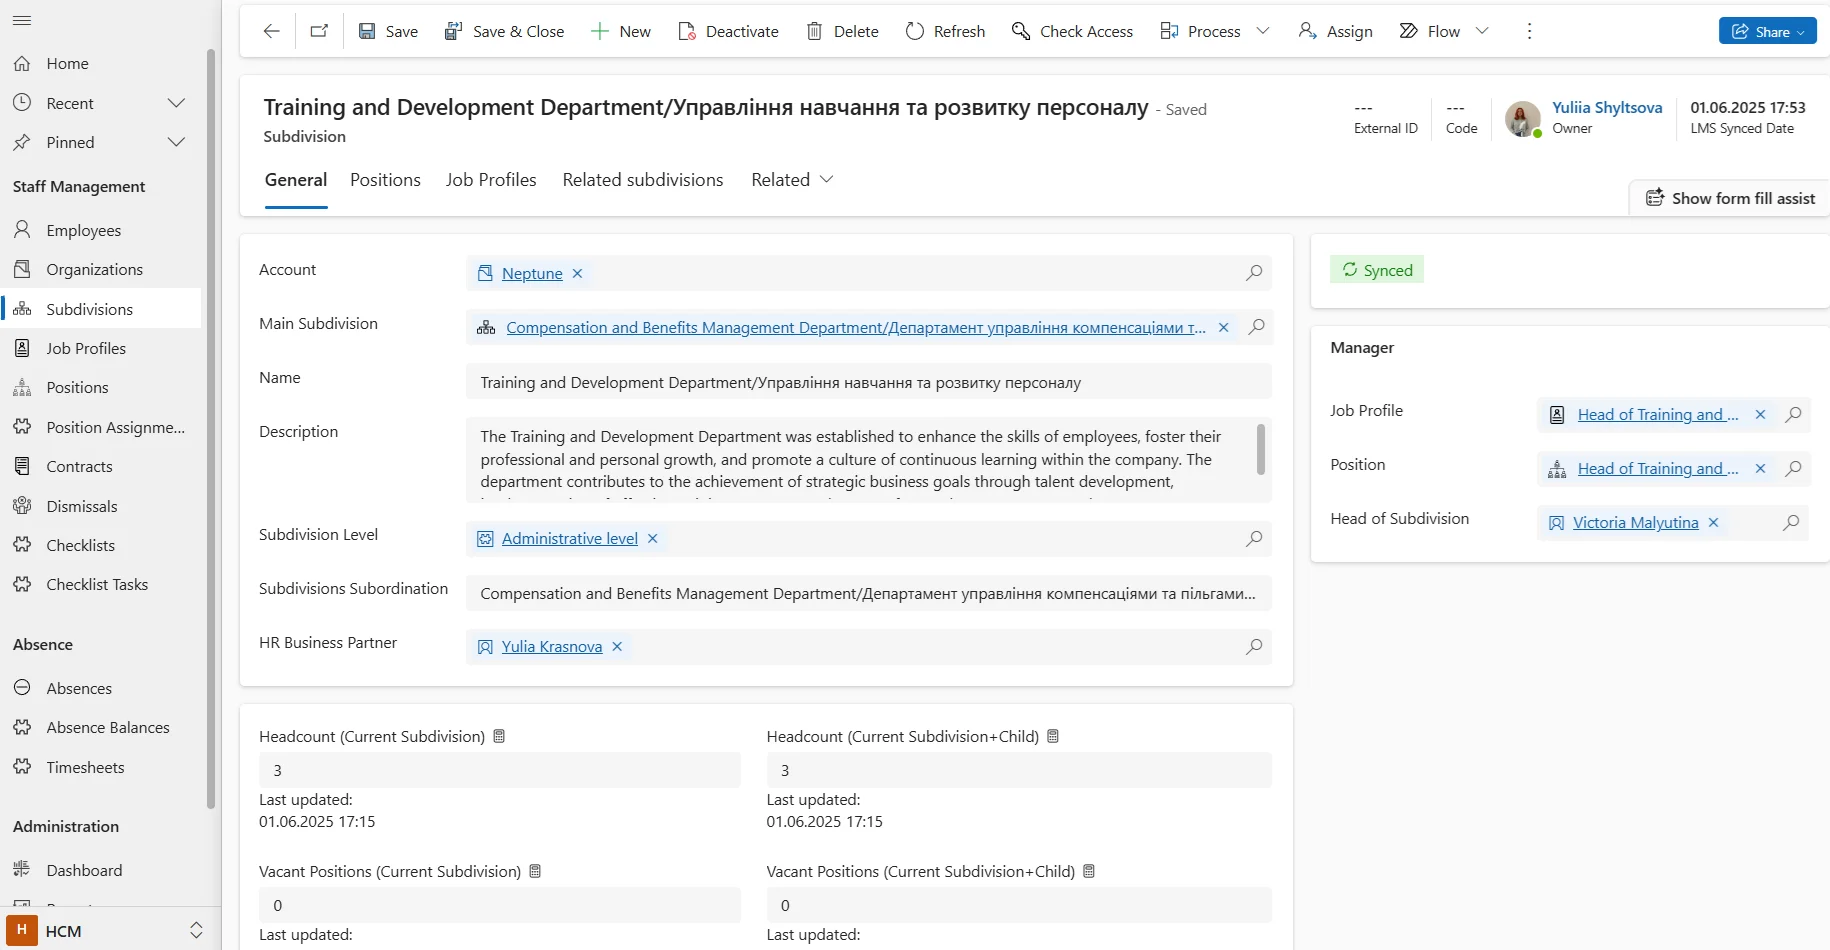This screenshot has height=950, width=1830.
Task: Remove Neptune from Account field
Action: pos(577,274)
